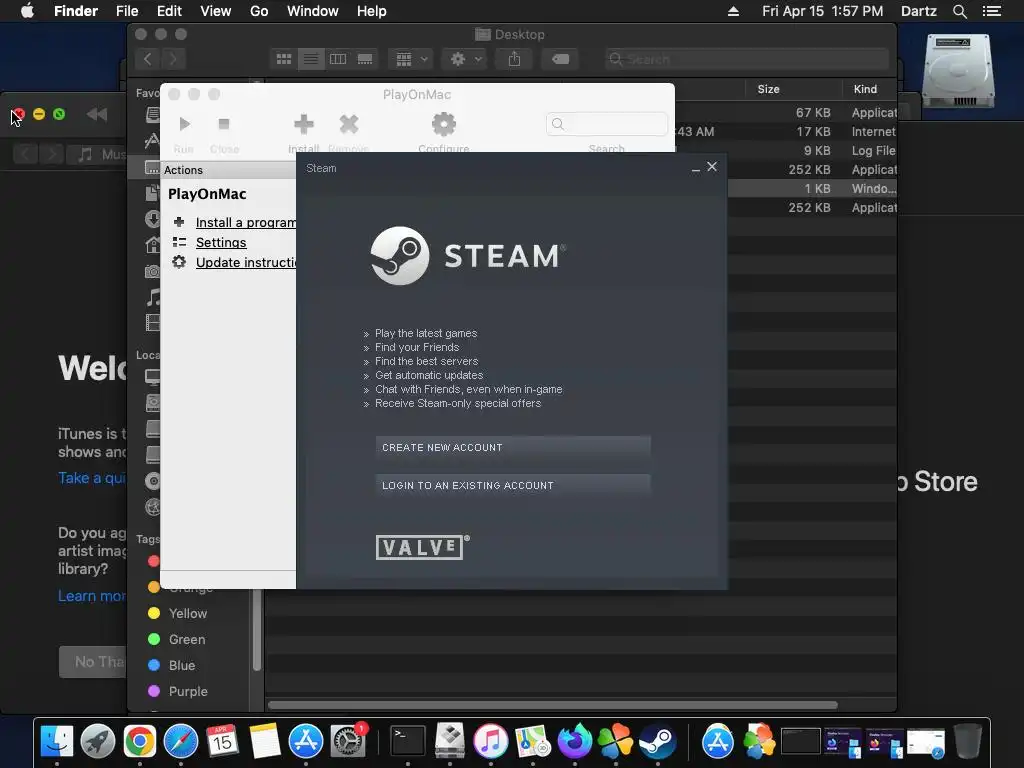Switch Finder to icon view
Viewport: 1024px width, 768px height.
284,59
